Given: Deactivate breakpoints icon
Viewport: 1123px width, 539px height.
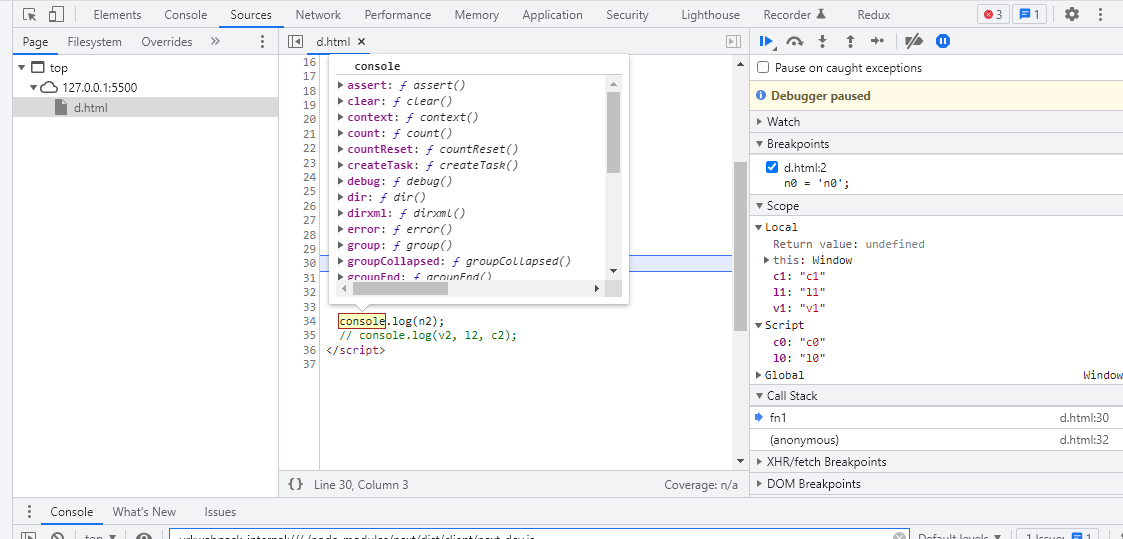Looking at the screenshot, I should coord(913,42).
